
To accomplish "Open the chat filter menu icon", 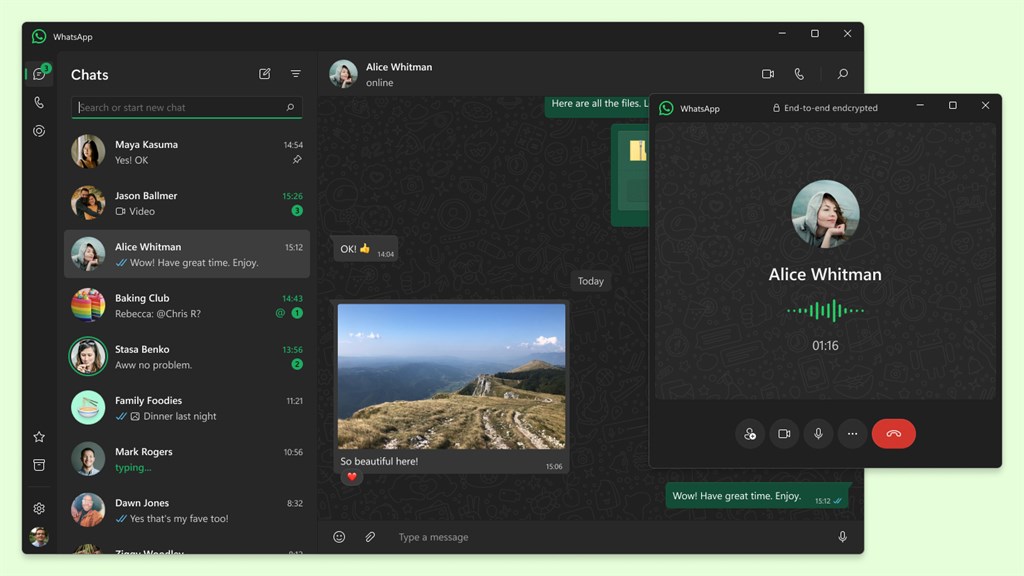I will coord(296,74).
